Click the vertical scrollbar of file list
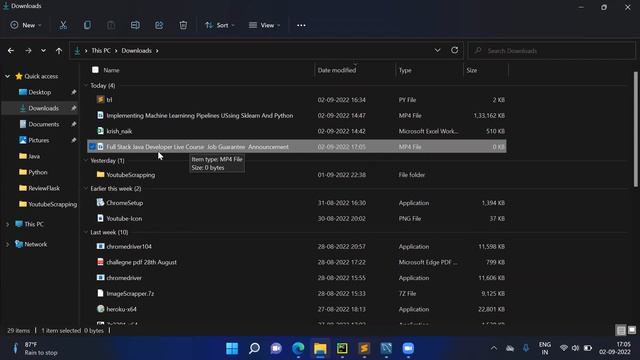Screen dimensions: 640x360 [636, 129]
